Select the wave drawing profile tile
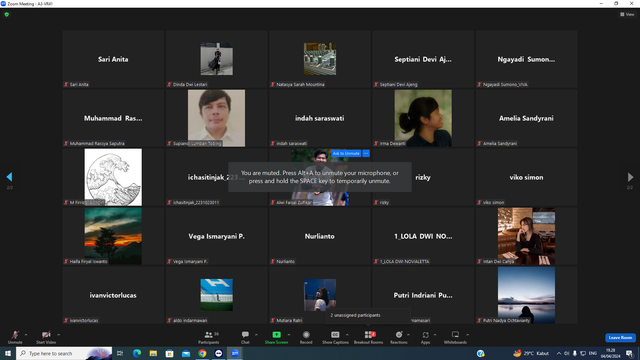 coord(113,177)
